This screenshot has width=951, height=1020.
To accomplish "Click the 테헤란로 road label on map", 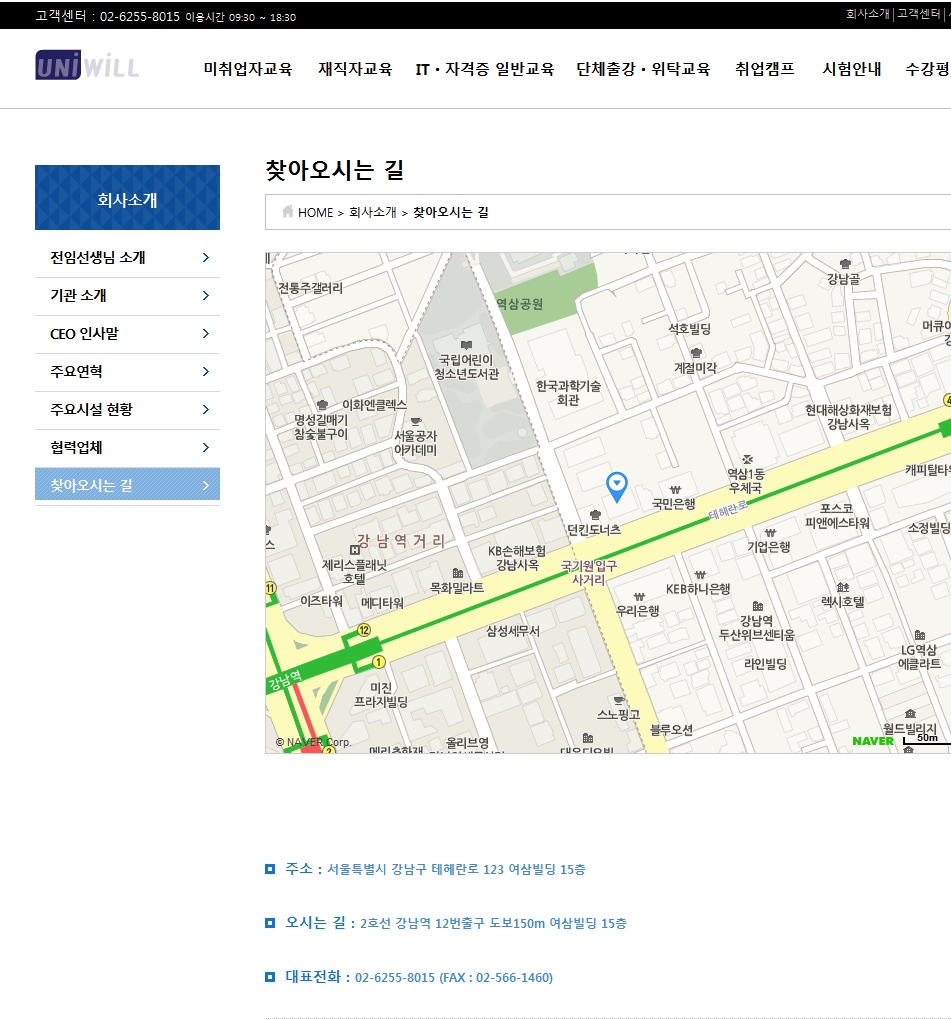I will point(728,509).
